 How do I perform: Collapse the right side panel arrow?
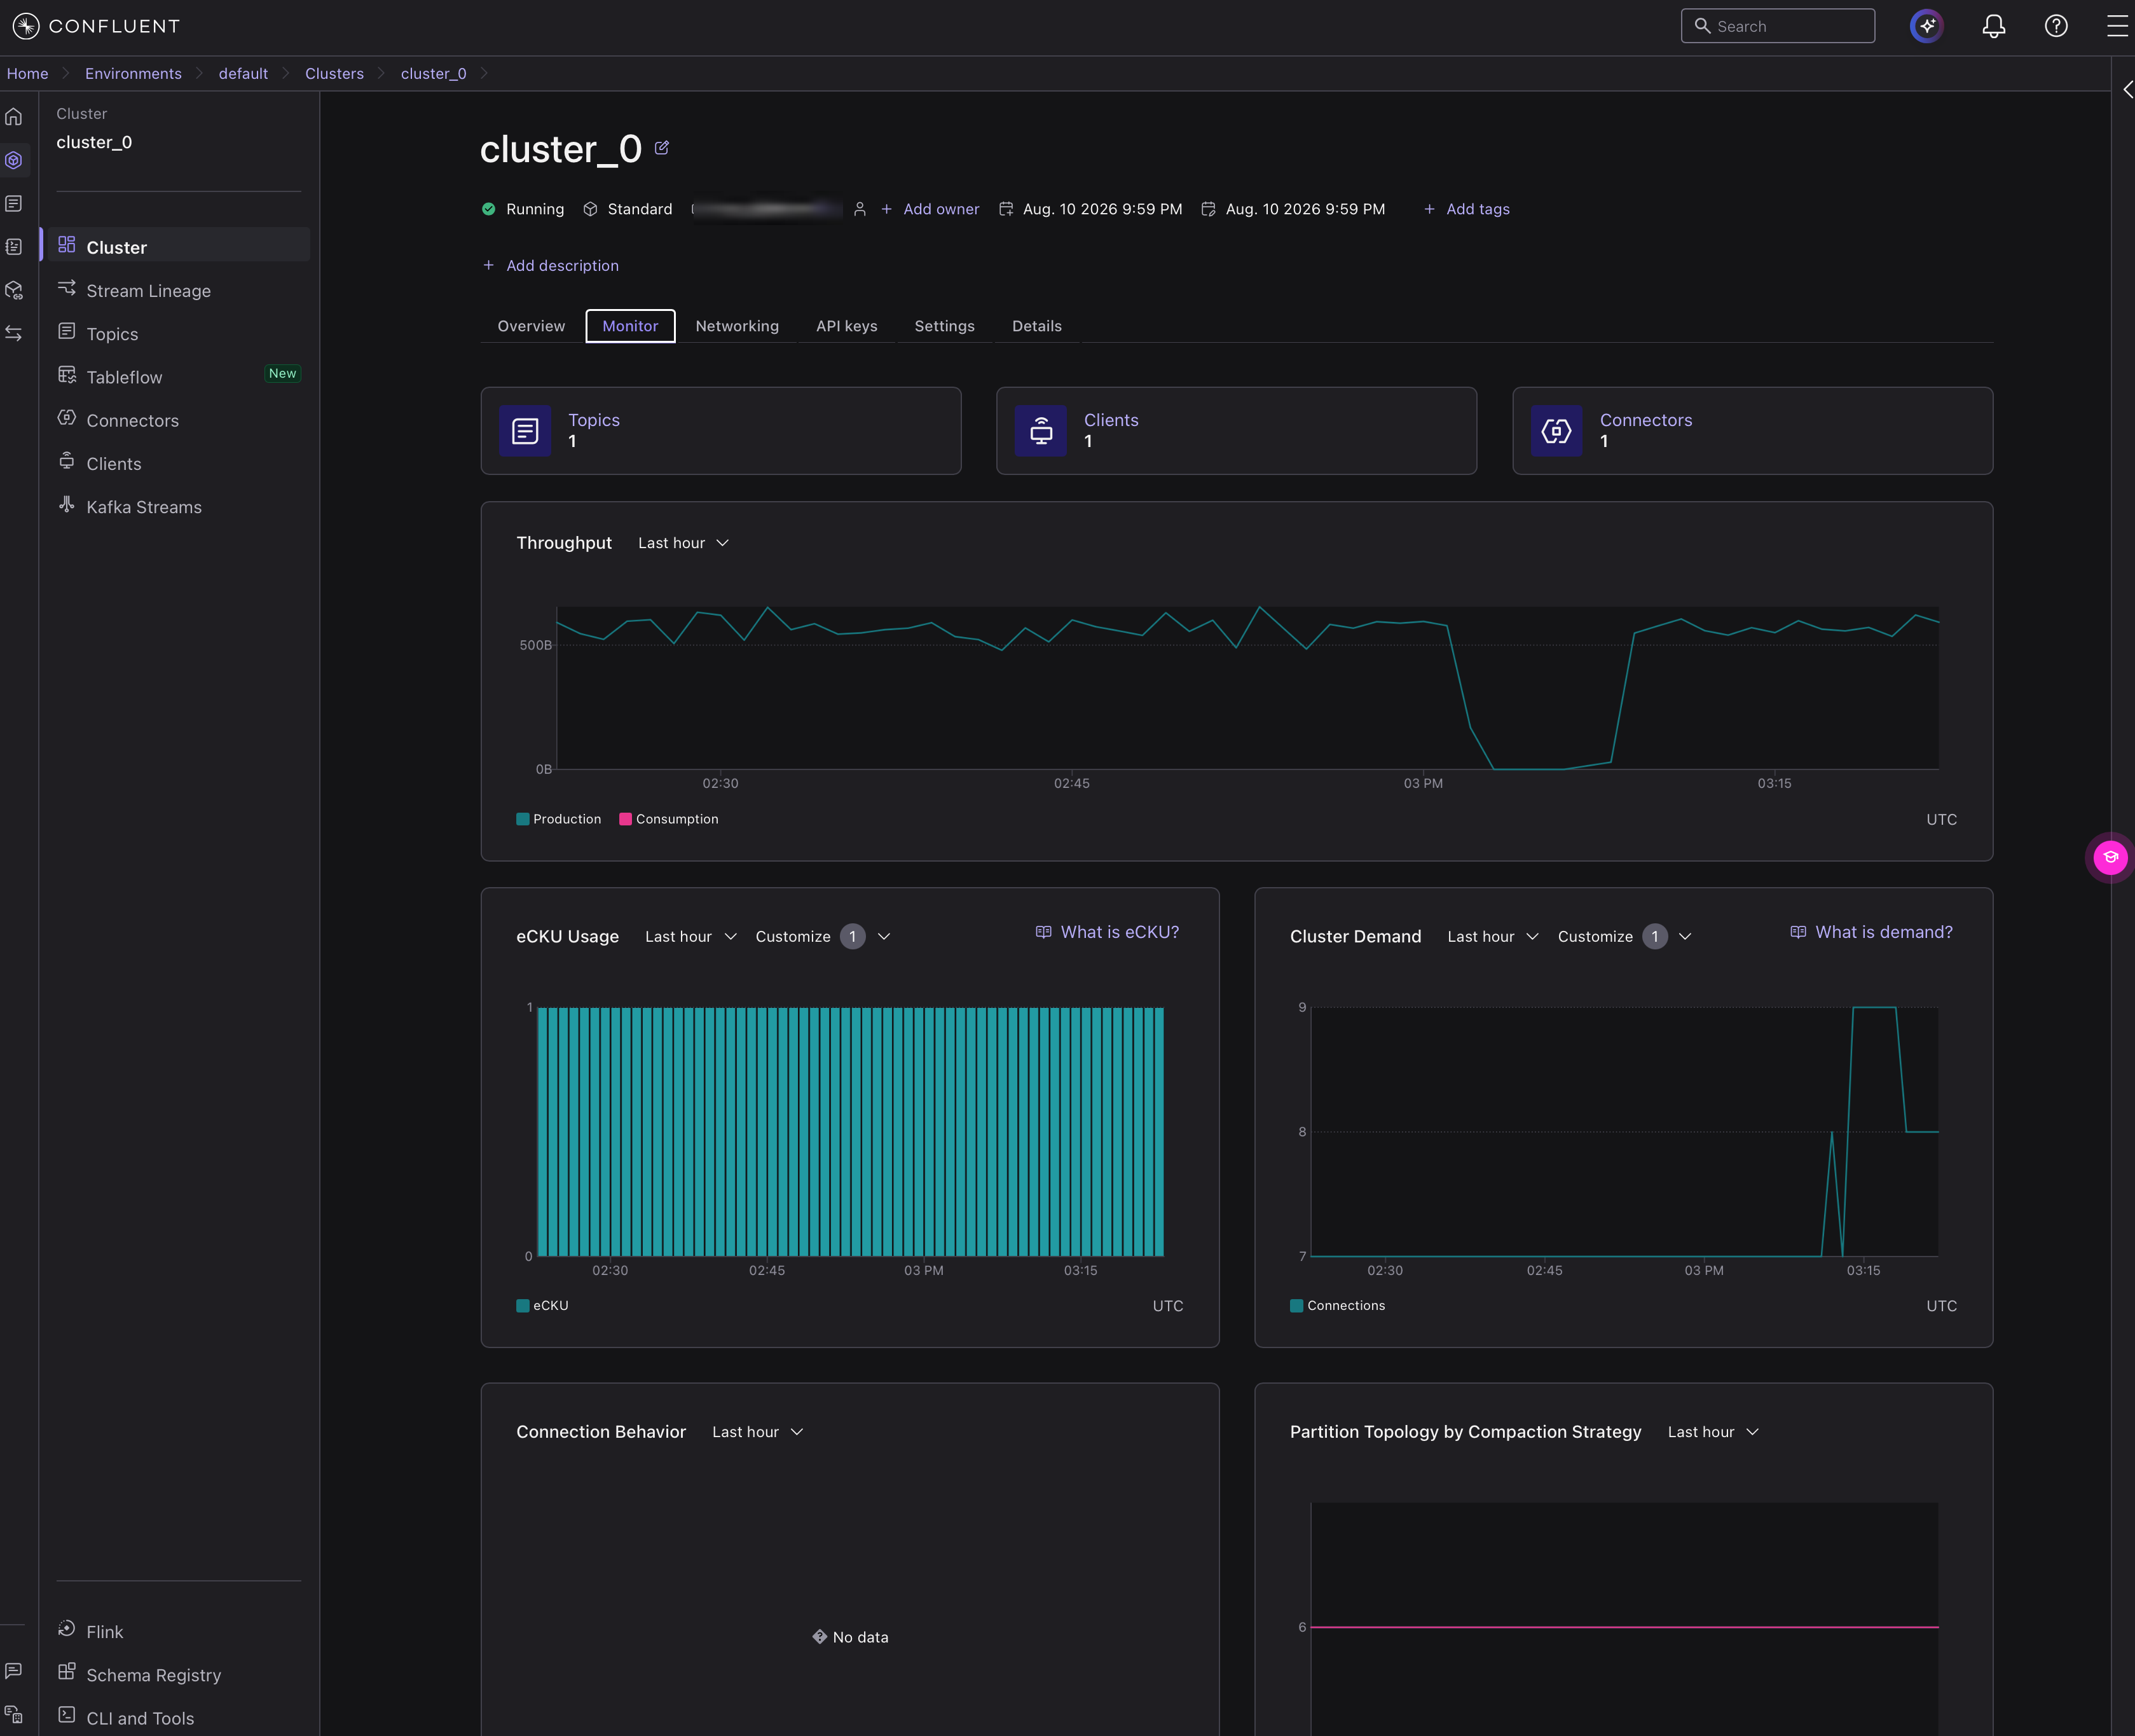2127,90
